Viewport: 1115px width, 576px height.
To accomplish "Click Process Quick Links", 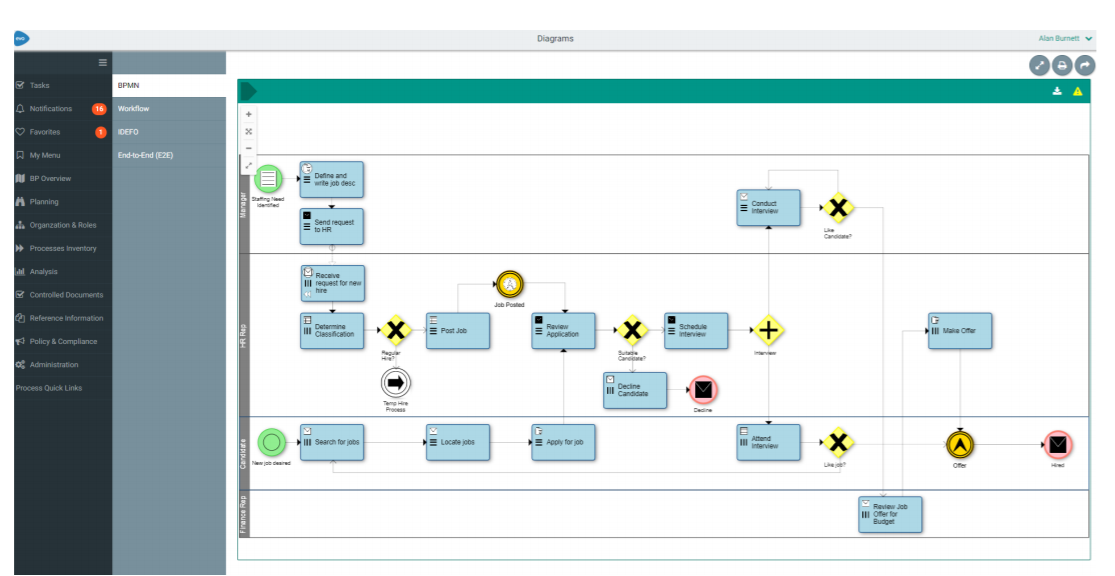I will click(x=49, y=388).
